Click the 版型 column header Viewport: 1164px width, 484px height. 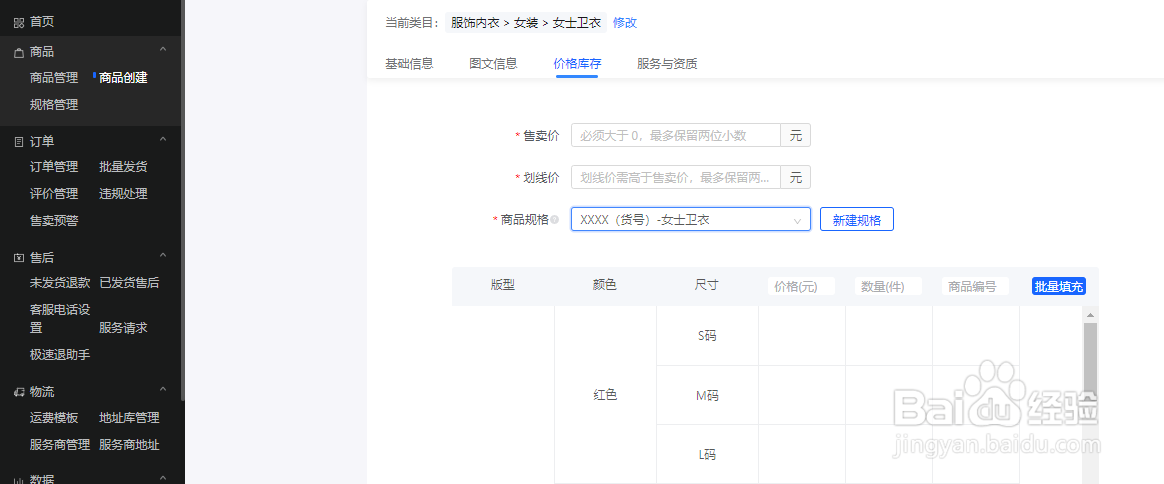(x=503, y=285)
